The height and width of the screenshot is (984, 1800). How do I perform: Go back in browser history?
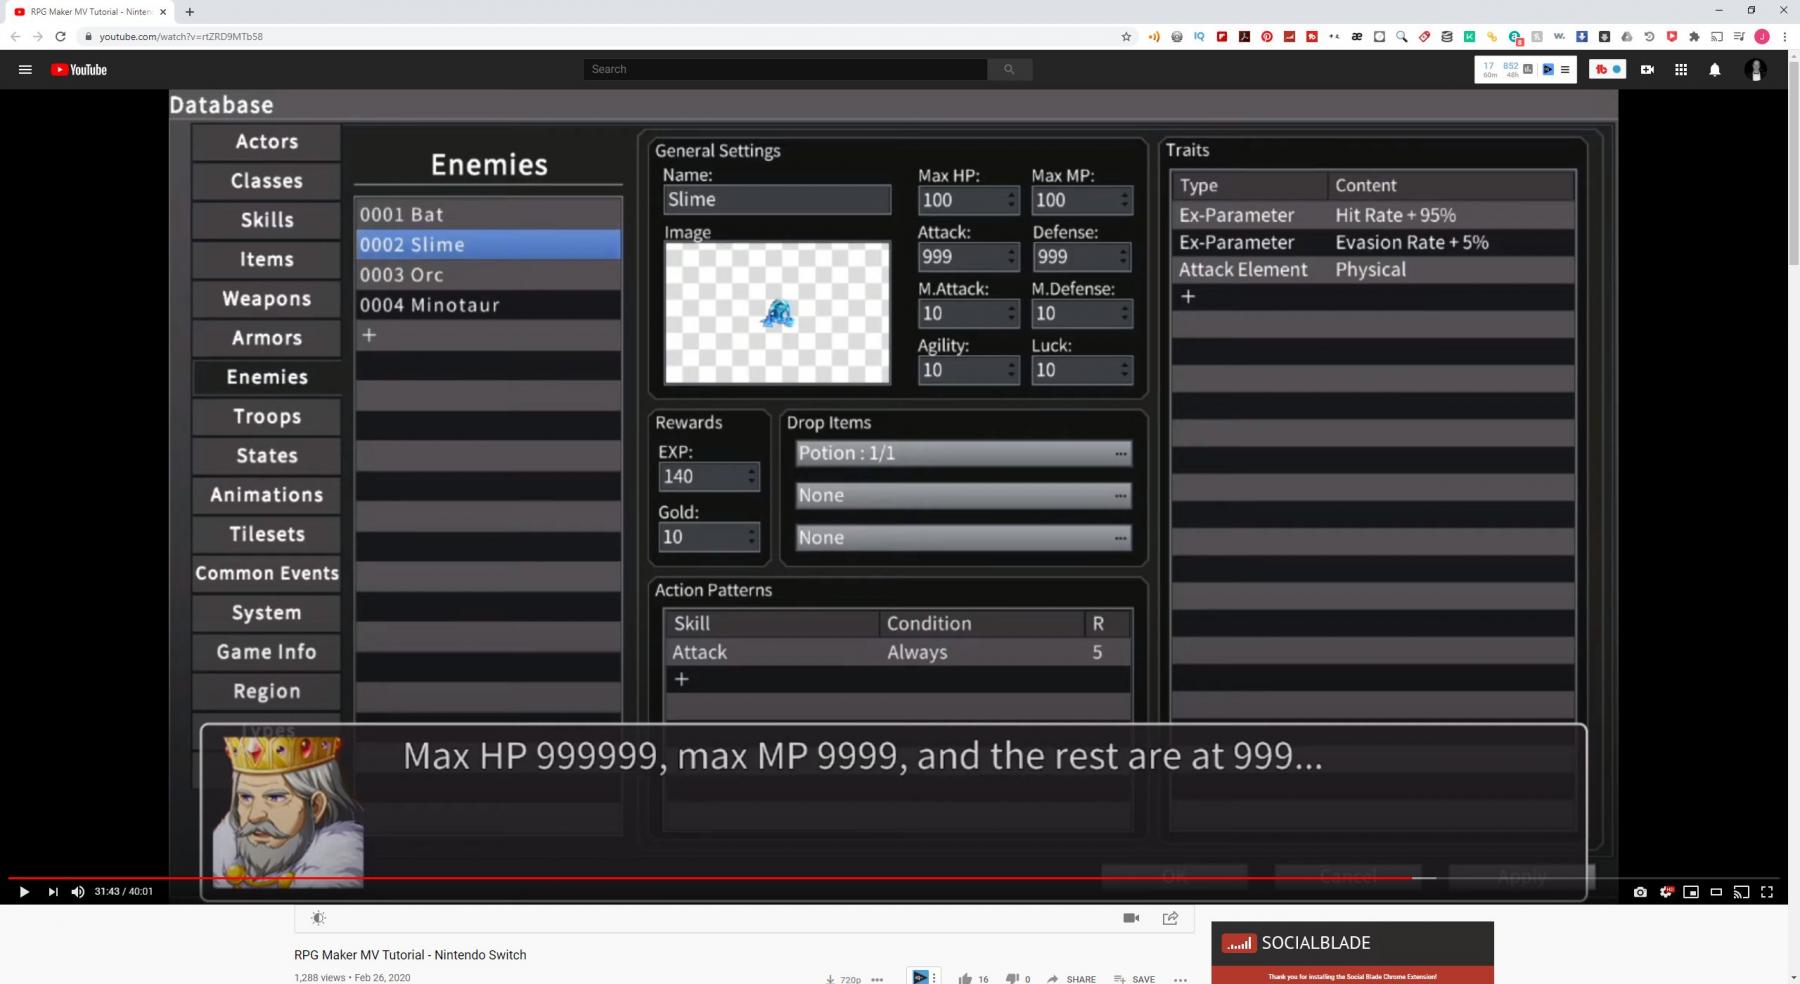tap(15, 36)
